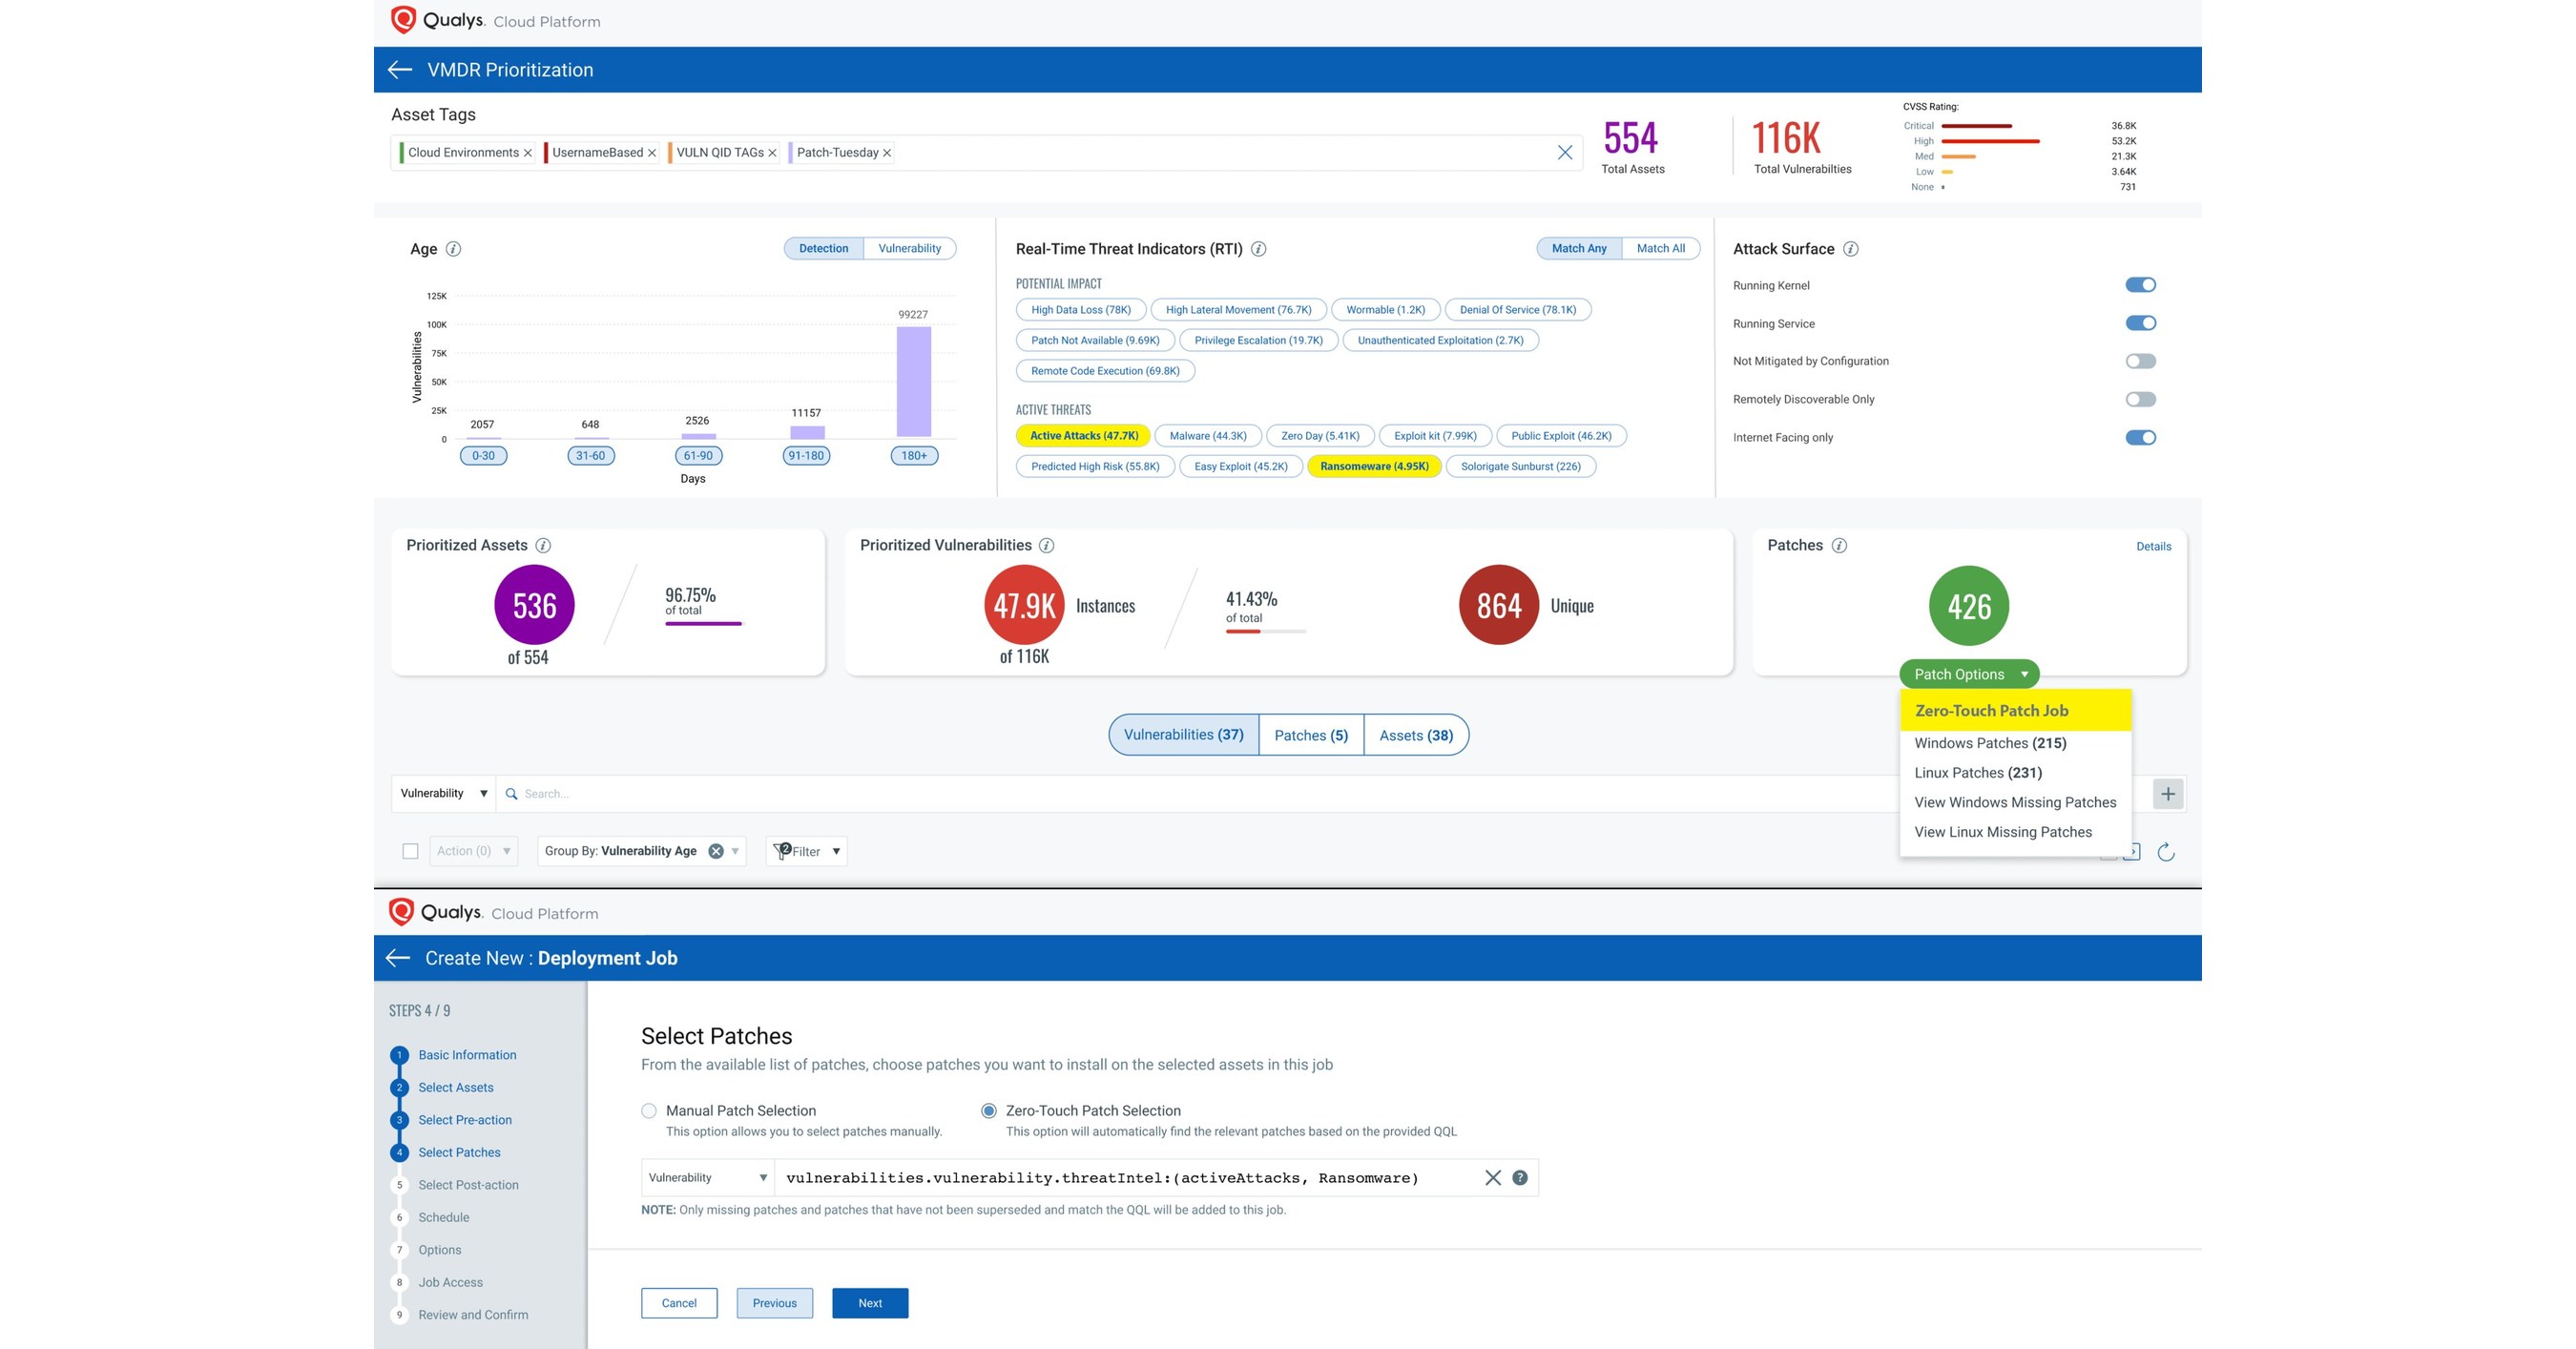2576x1349 pixels.
Task: Enable the Not Mitigated by Configuration toggle
Action: 2140,360
